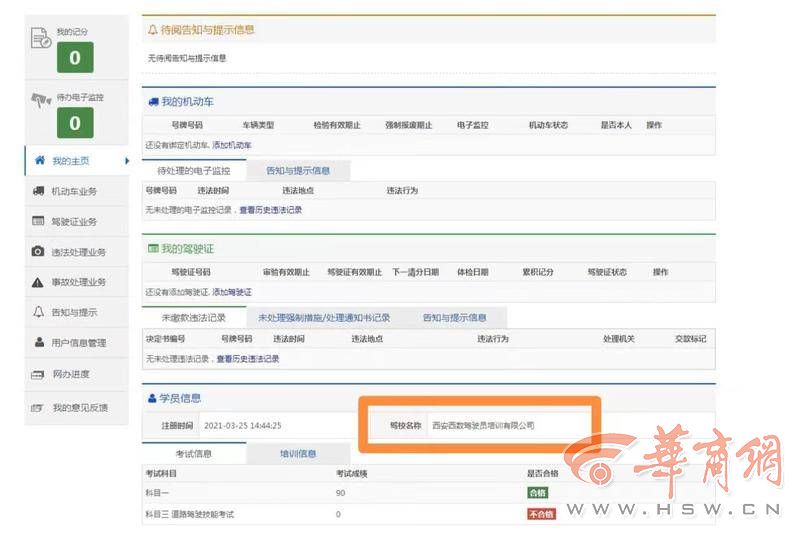Open the green 待办电子监控 count badge
Viewport: 800px width, 535px height.
[x=75, y=123]
